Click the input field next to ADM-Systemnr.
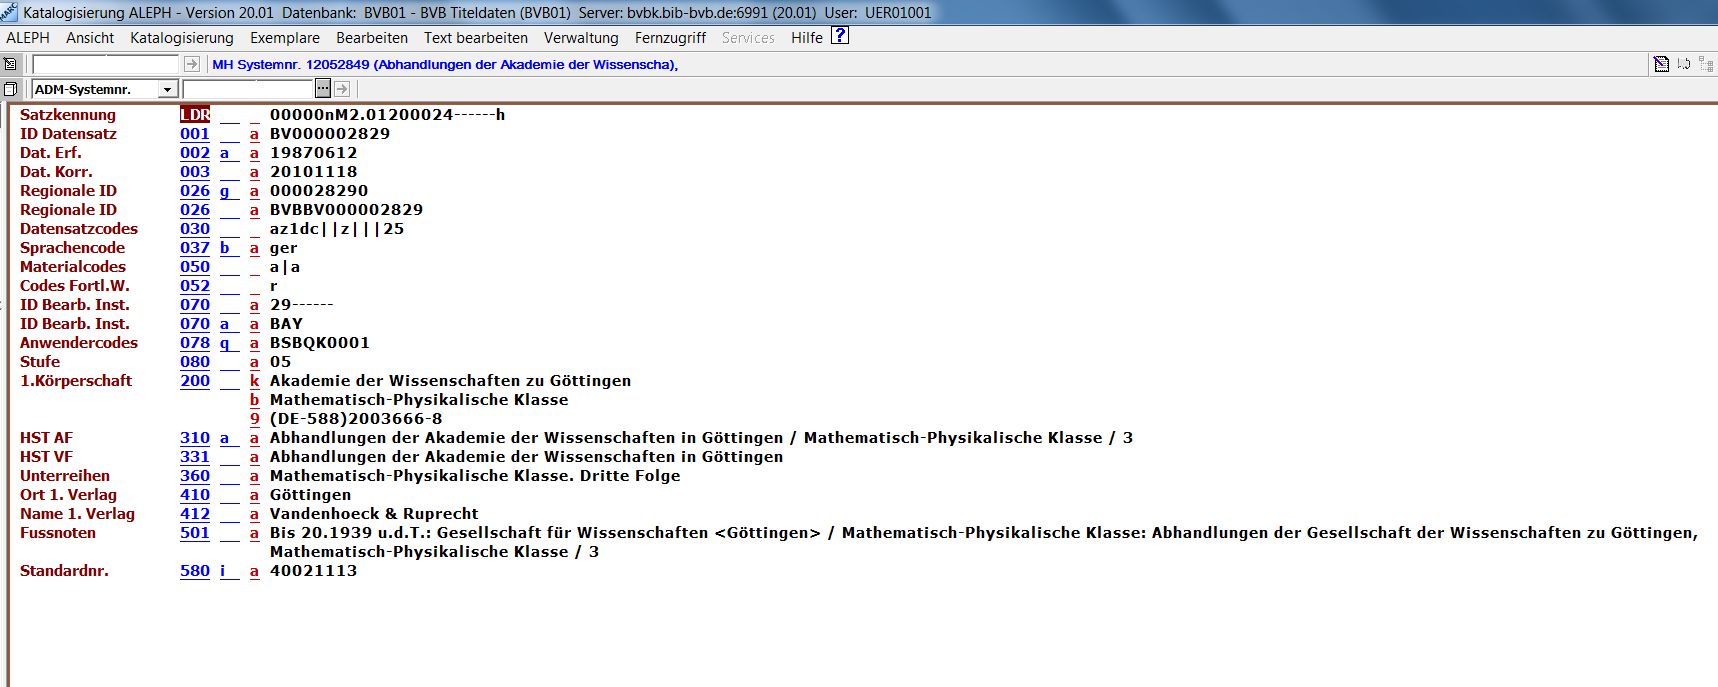Screen dimensions: 1718x687 pyautogui.click(x=248, y=89)
